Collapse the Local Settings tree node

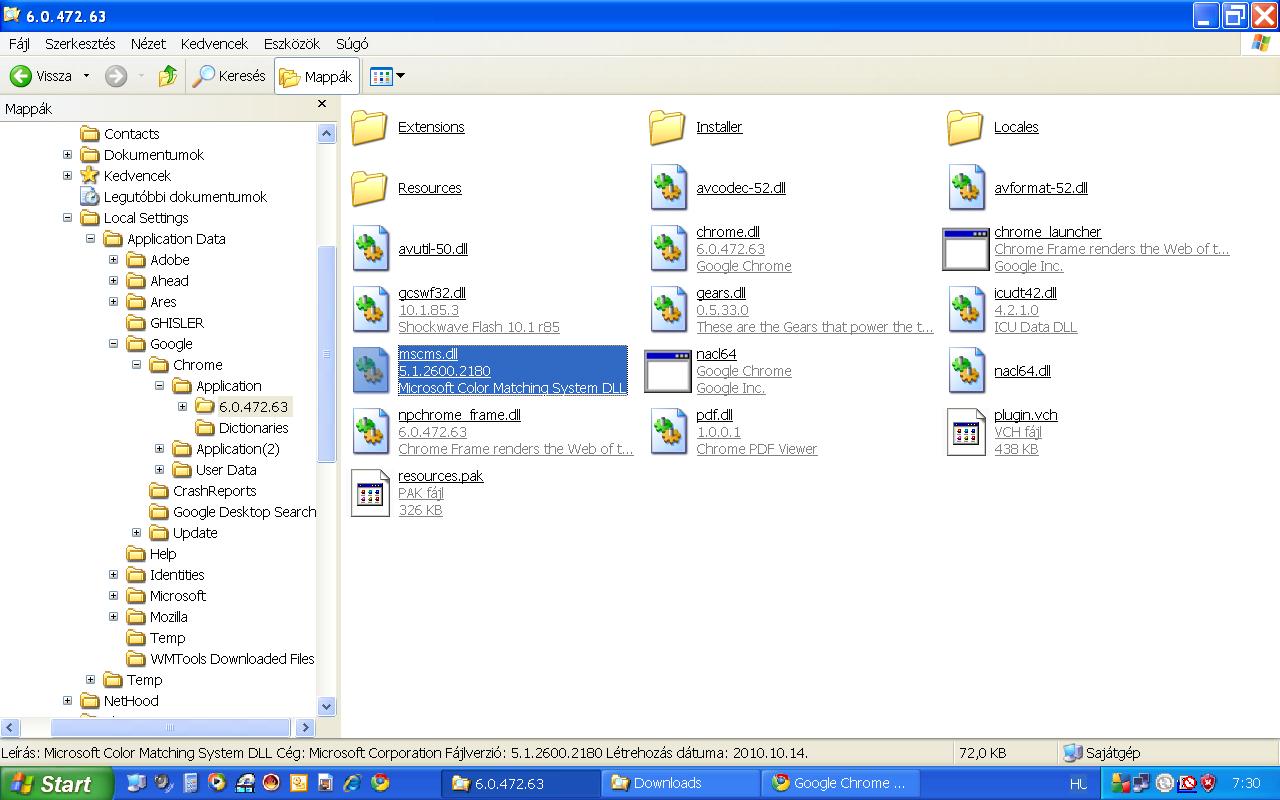tap(67, 218)
